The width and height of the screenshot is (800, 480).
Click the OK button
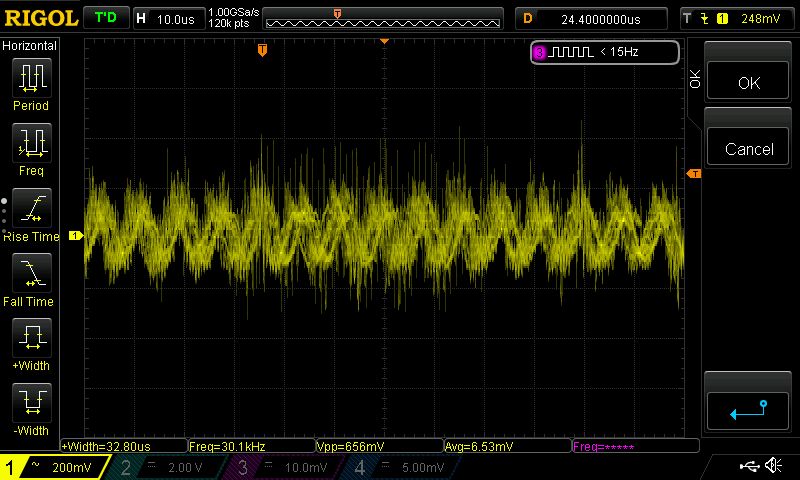tap(748, 82)
